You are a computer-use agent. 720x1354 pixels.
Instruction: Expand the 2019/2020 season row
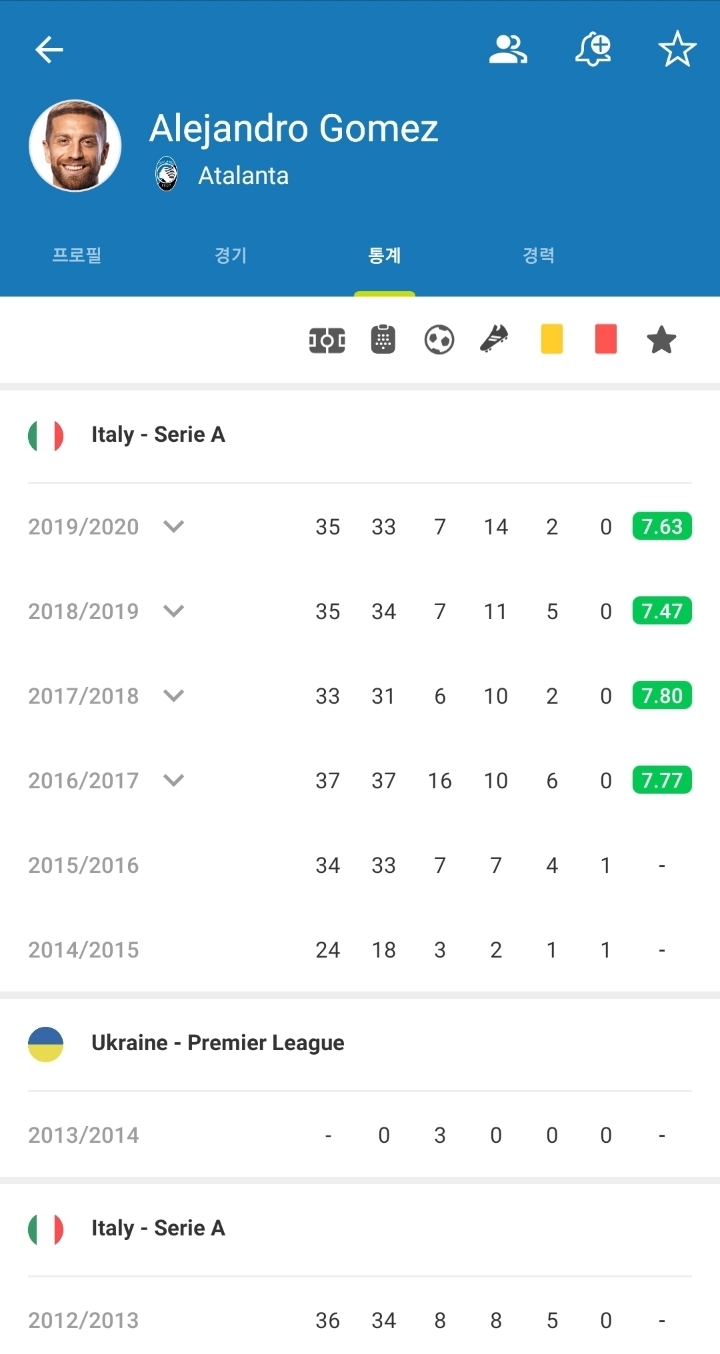(x=174, y=527)
